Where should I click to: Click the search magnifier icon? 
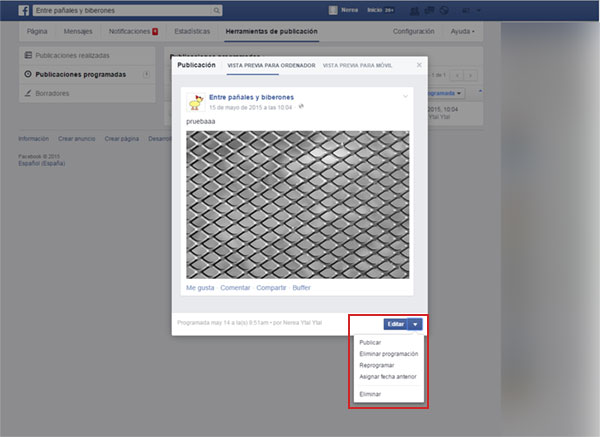(x=217, y=10)
